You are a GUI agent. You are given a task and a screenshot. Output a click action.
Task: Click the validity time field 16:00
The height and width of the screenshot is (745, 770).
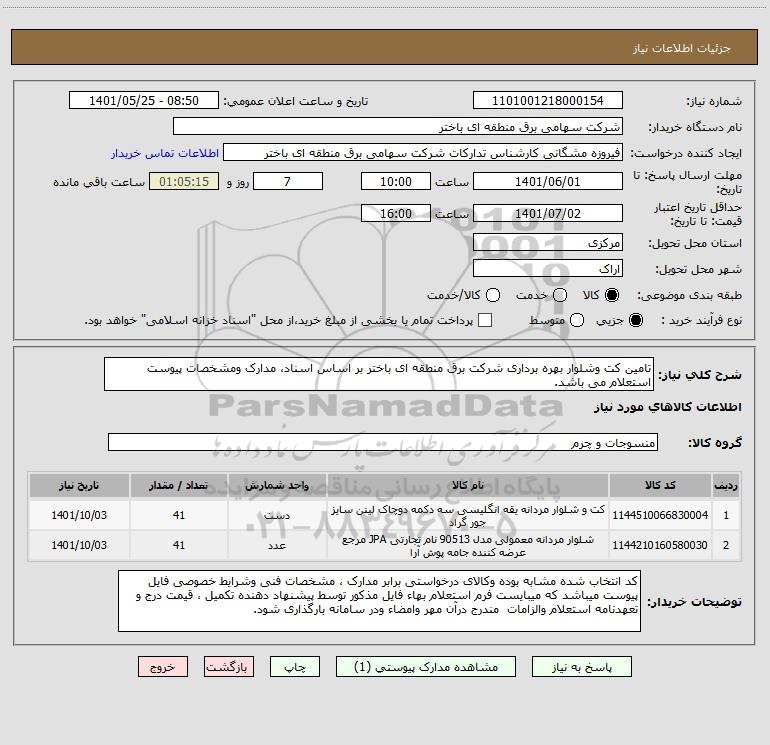(396, 213)
